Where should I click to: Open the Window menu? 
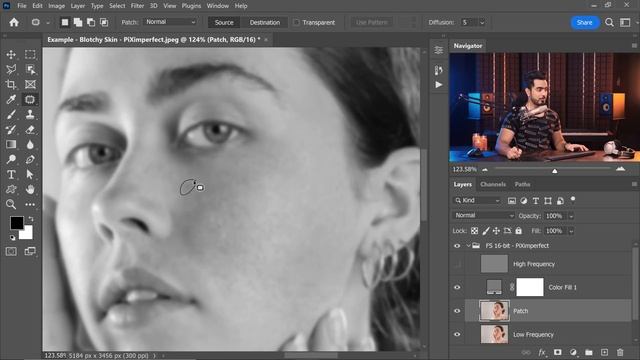click(x=218, y=6)
